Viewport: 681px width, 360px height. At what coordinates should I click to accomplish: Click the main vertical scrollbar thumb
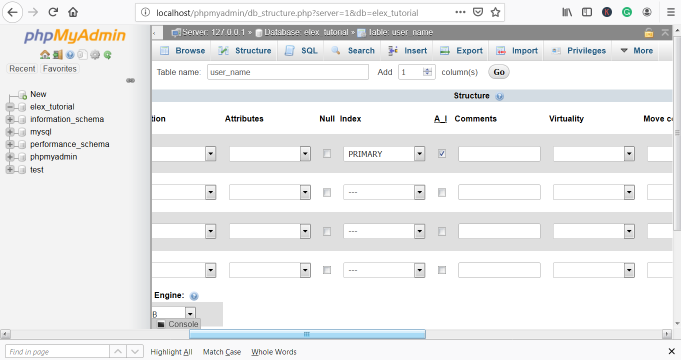point(677,132)
